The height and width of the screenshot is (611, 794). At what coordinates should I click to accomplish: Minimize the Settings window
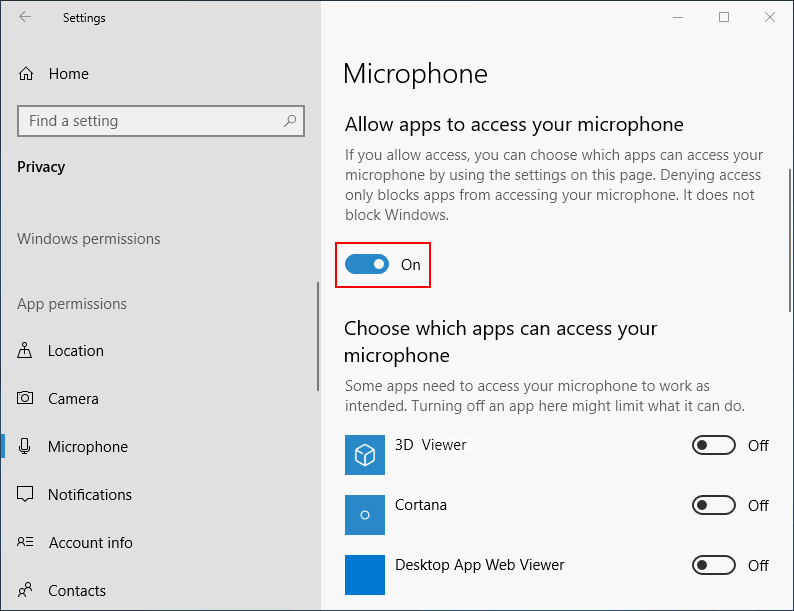tap(678, 17)
